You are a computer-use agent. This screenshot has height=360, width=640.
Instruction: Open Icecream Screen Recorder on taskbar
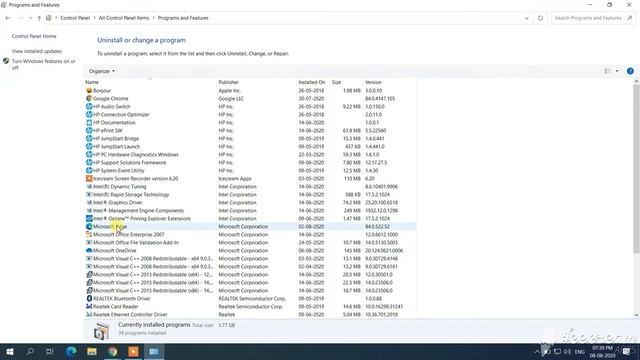coord(133,351)
